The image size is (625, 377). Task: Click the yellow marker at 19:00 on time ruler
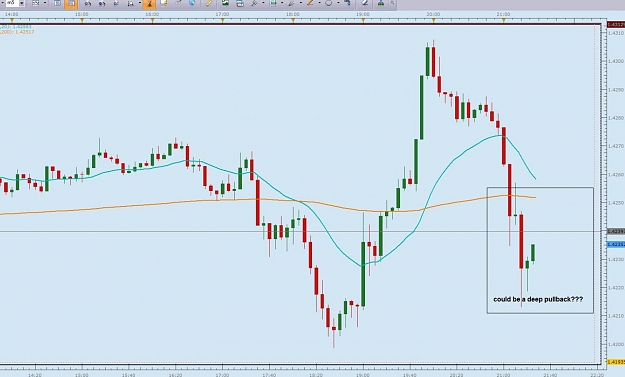(x=363, y=20)
